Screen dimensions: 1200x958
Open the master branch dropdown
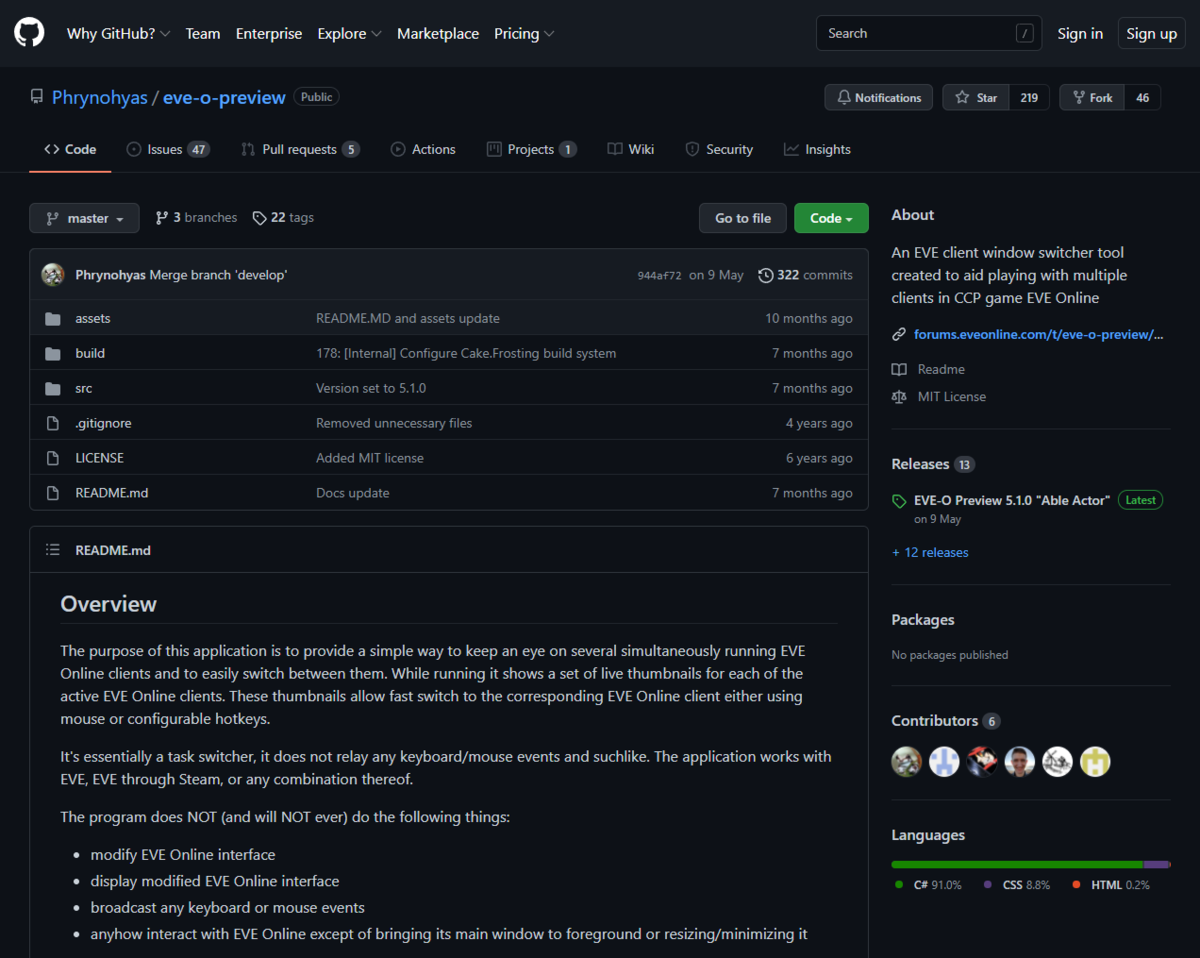click(84, 218)
